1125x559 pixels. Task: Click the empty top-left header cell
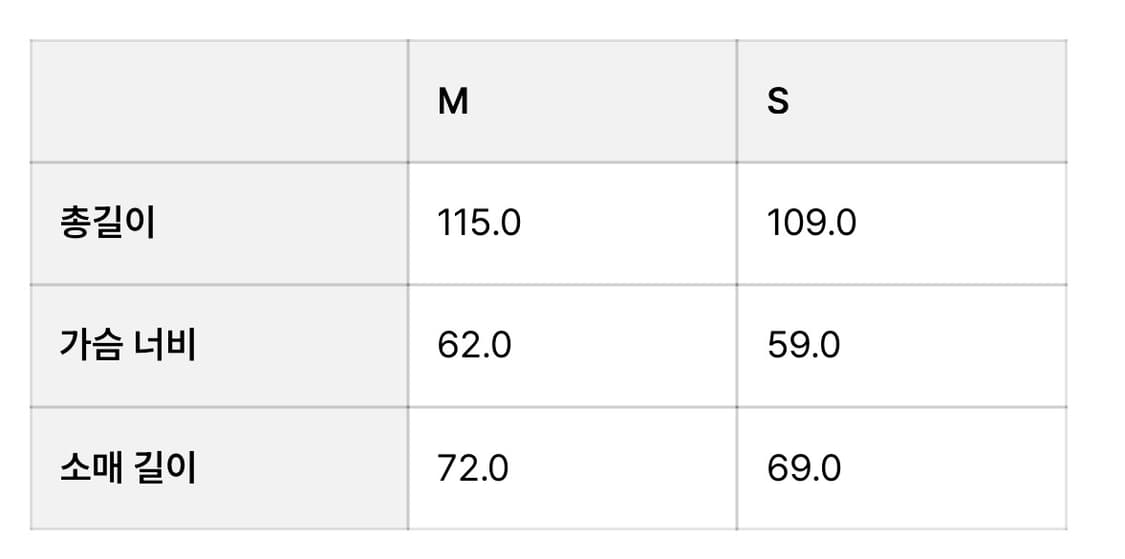(219, 102)
